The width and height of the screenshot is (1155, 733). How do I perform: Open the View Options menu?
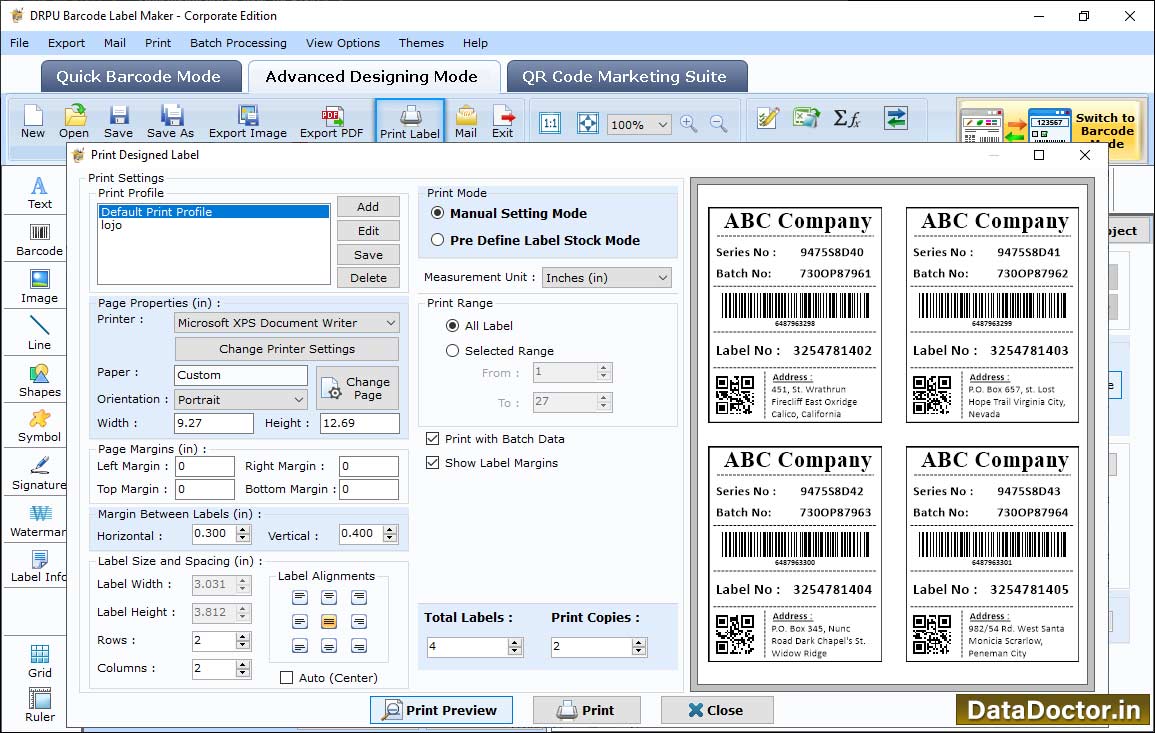pyautogui.click(x=343, y=43)
